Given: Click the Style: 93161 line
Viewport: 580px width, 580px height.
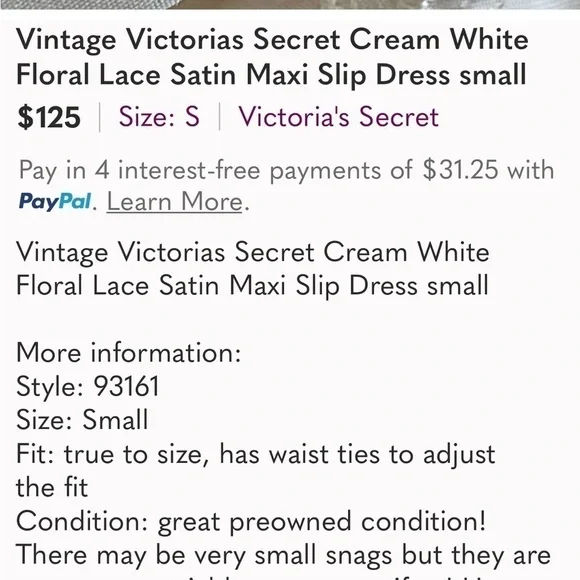Looking at the screenshot, I should tap(88, 387).
